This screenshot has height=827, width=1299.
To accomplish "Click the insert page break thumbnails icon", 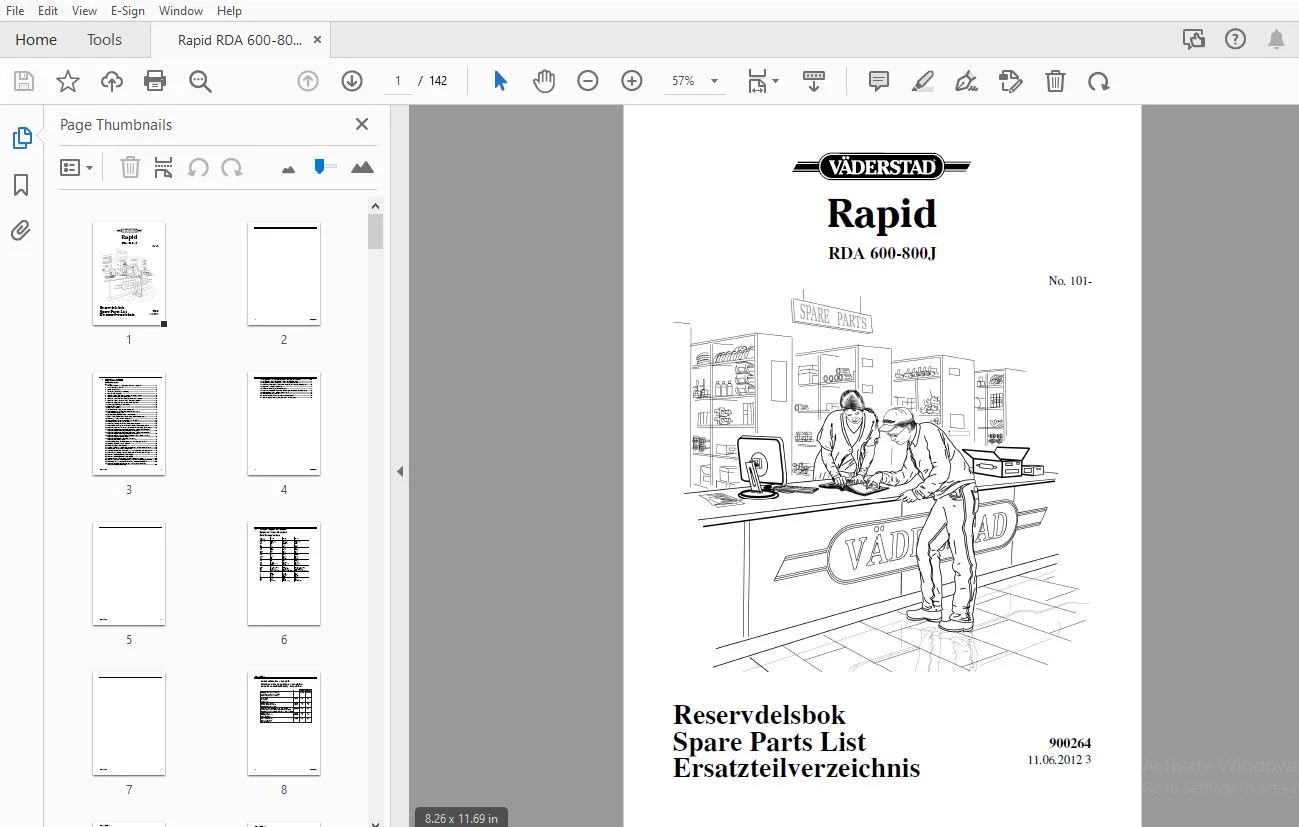I will tap(164, 168).
